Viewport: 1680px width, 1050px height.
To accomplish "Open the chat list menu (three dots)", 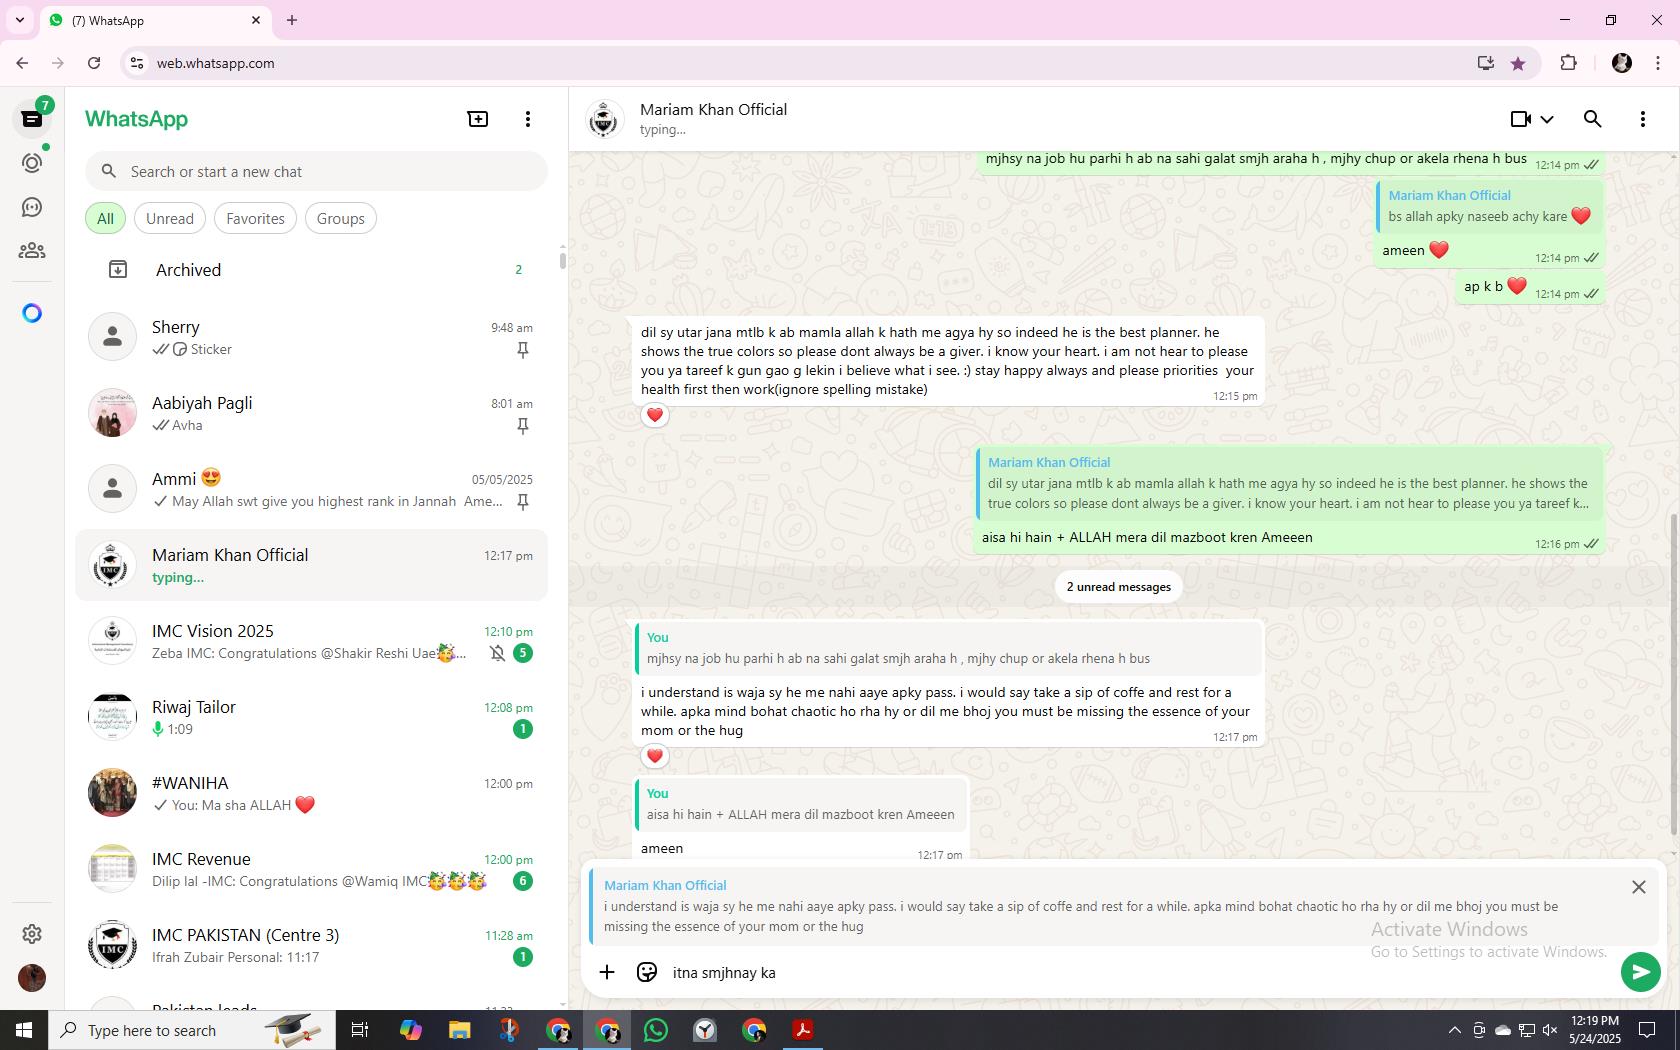I will pyautogui.click(x=528, y=119).
